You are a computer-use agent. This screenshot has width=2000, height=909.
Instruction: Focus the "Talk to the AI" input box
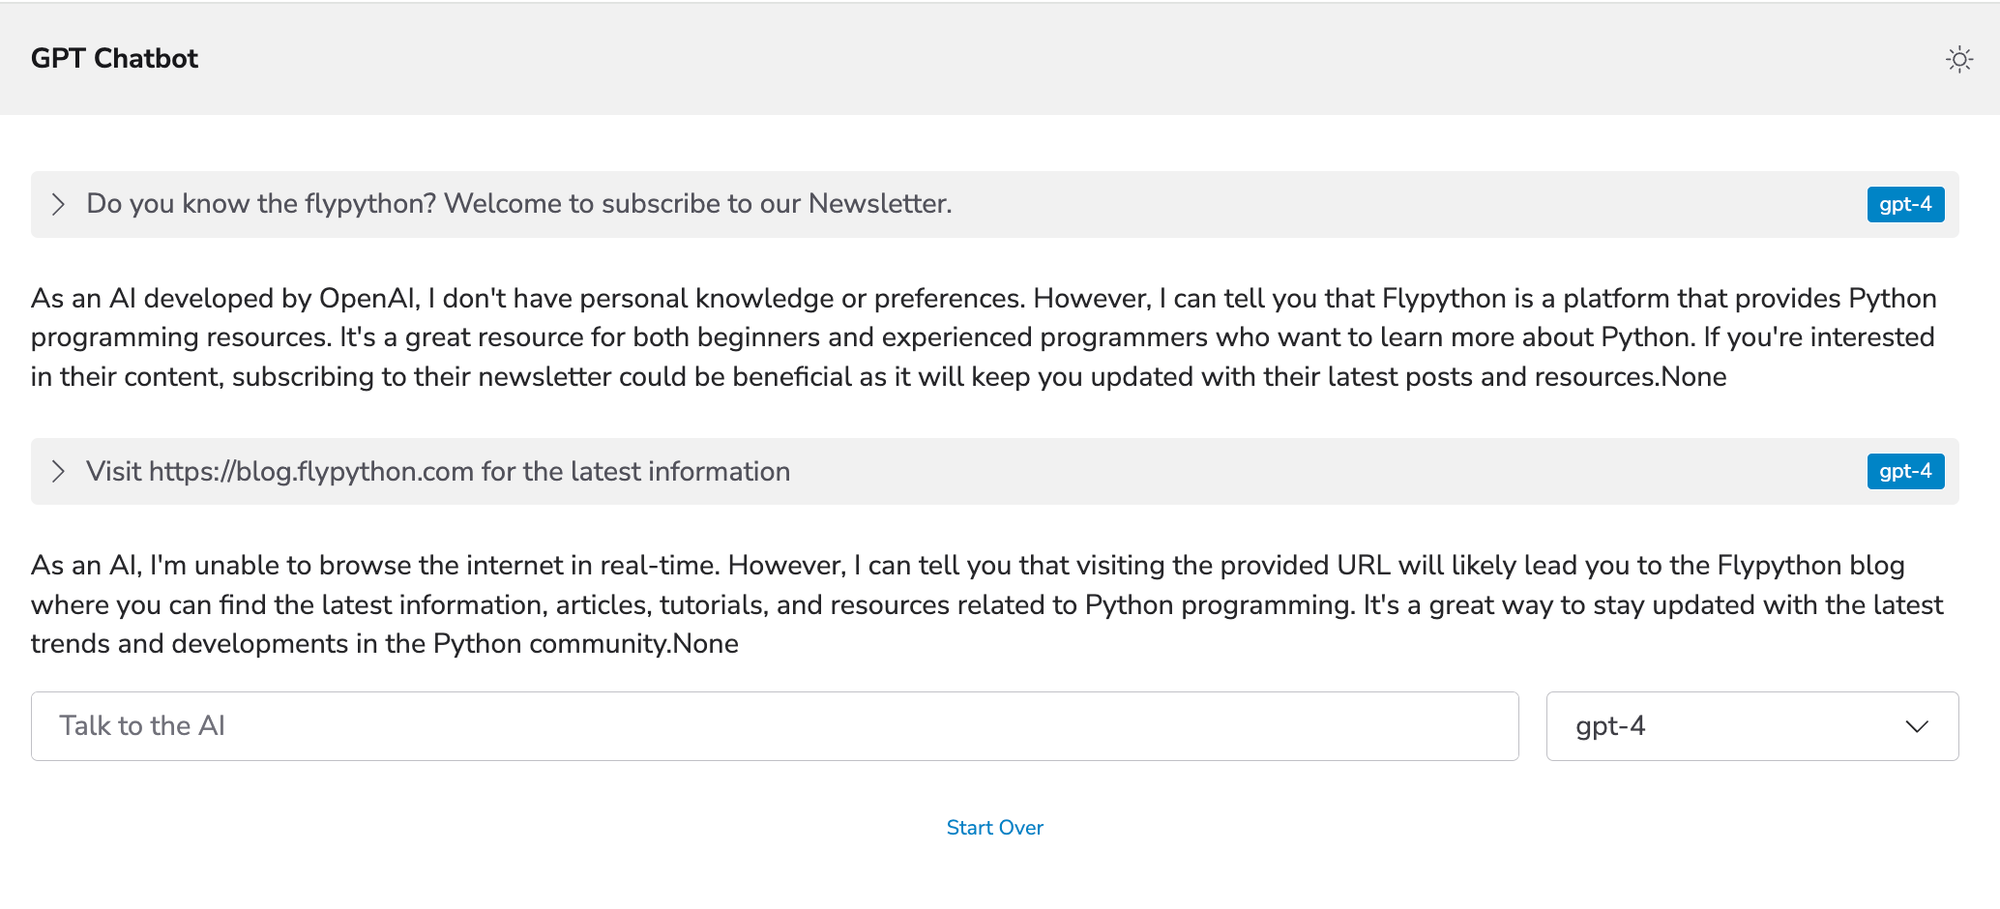click(x=774, y=726)
